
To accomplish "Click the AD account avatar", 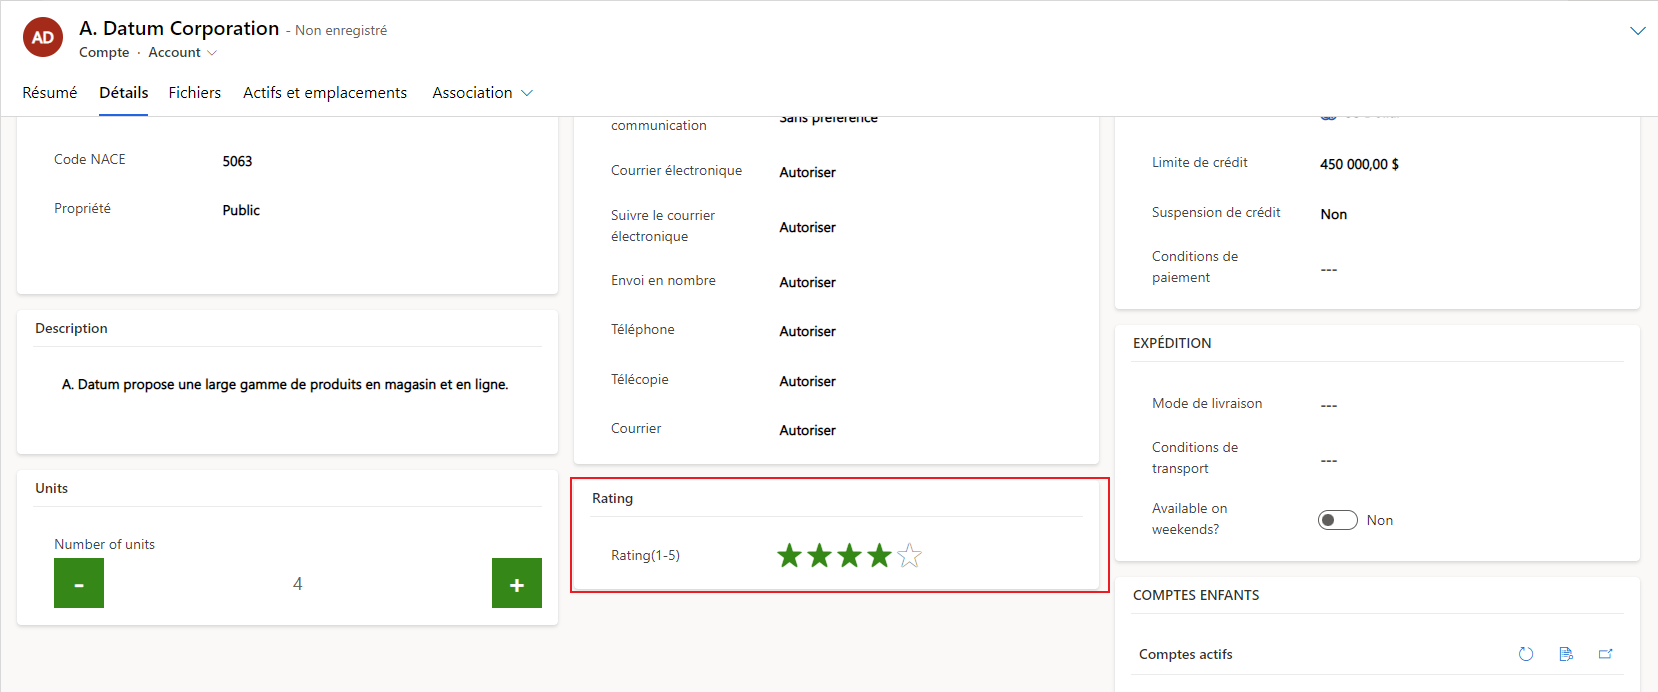I will pyautogui.click(x=43, y=38).
